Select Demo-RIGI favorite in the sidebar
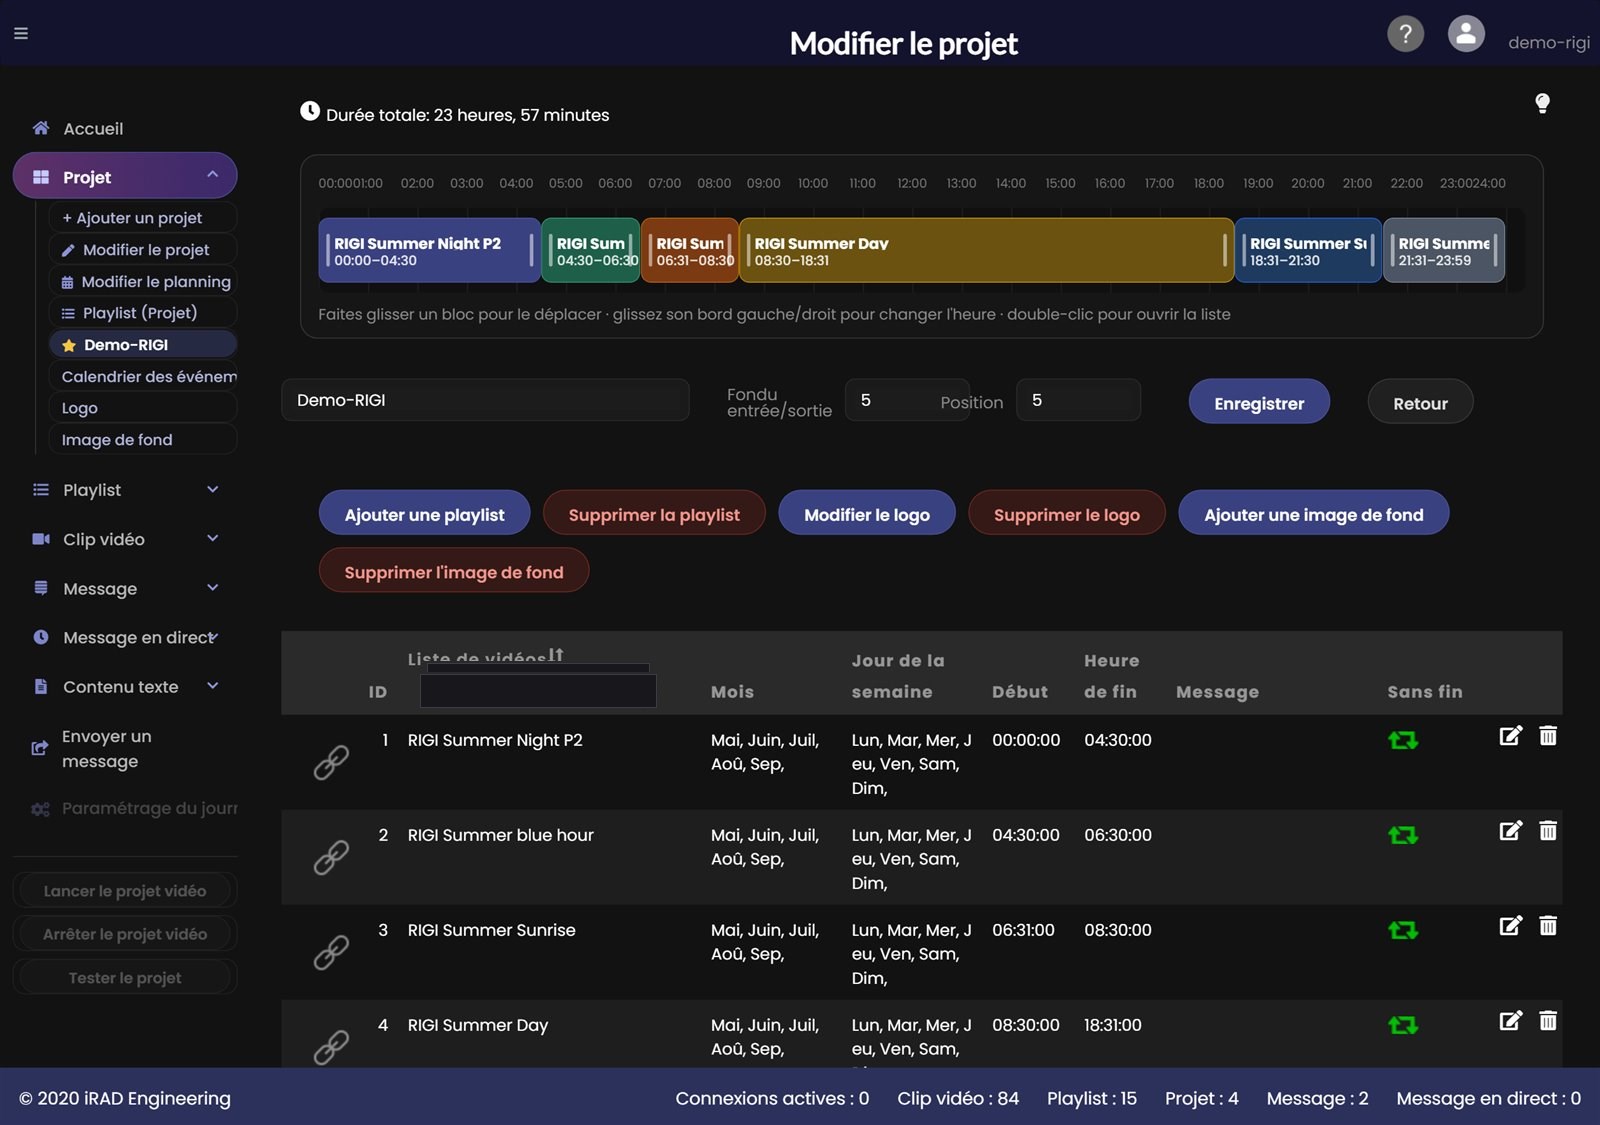1600x1125 pixels. click(142, 345)
